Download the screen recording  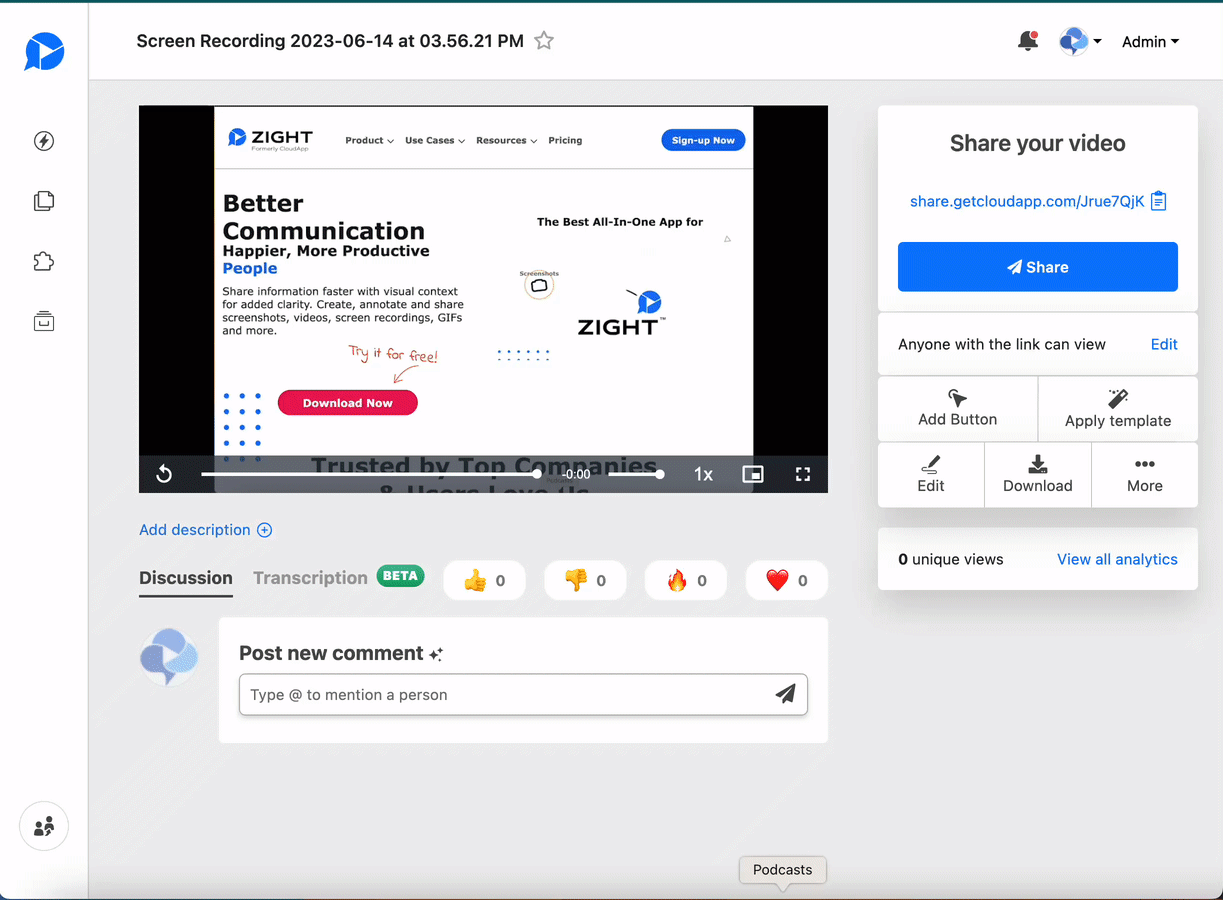[1038, 475]
